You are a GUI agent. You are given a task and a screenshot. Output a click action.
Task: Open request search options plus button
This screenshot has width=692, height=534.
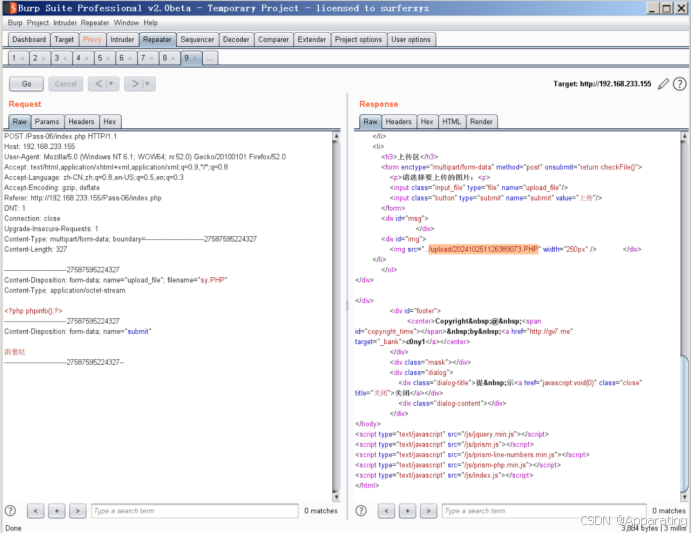point(56,511)
